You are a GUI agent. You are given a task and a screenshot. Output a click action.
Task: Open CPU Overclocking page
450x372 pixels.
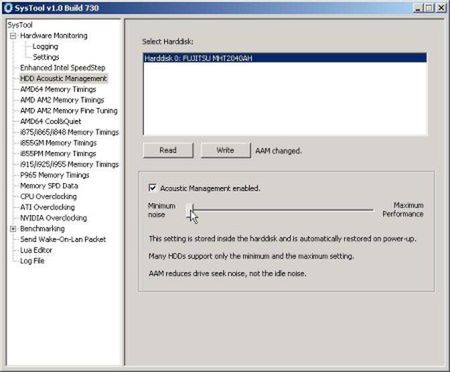pyautogui.click(x=48, y=196)
